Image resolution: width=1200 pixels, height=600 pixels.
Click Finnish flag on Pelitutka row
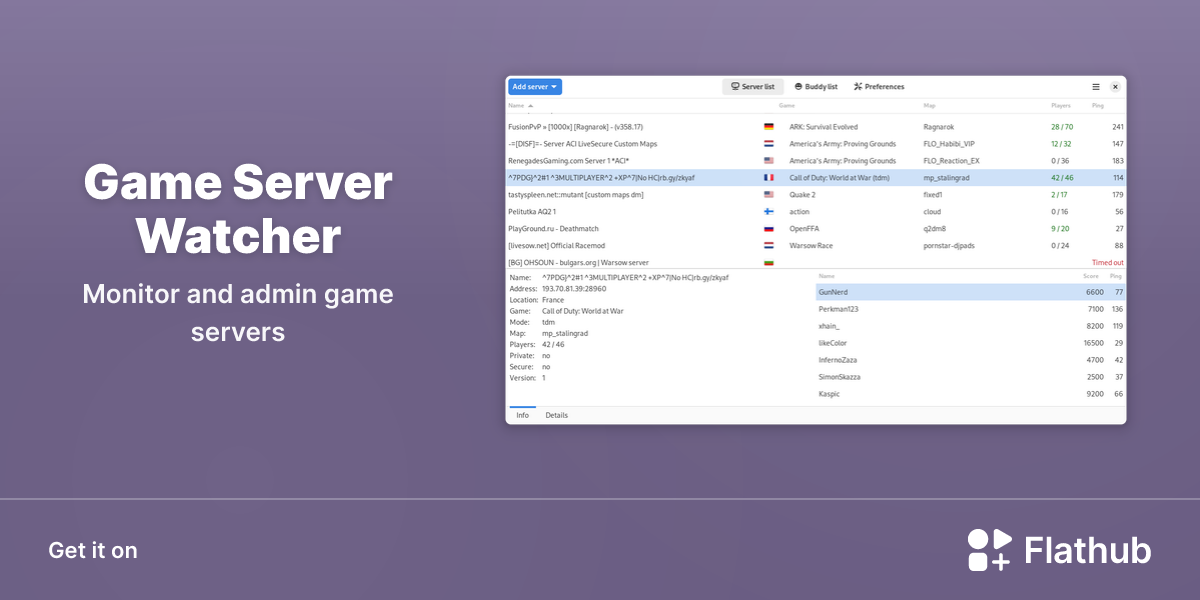click(769, 212)
